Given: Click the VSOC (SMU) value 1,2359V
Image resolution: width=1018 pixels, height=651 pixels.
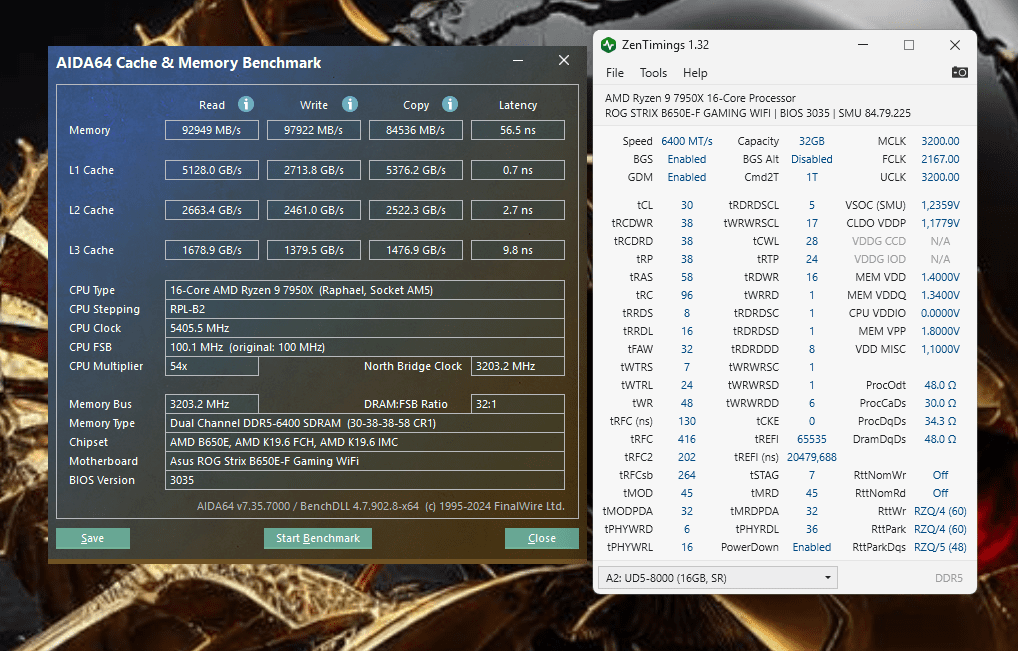Looking at the screenshot, I should [940, 205].
